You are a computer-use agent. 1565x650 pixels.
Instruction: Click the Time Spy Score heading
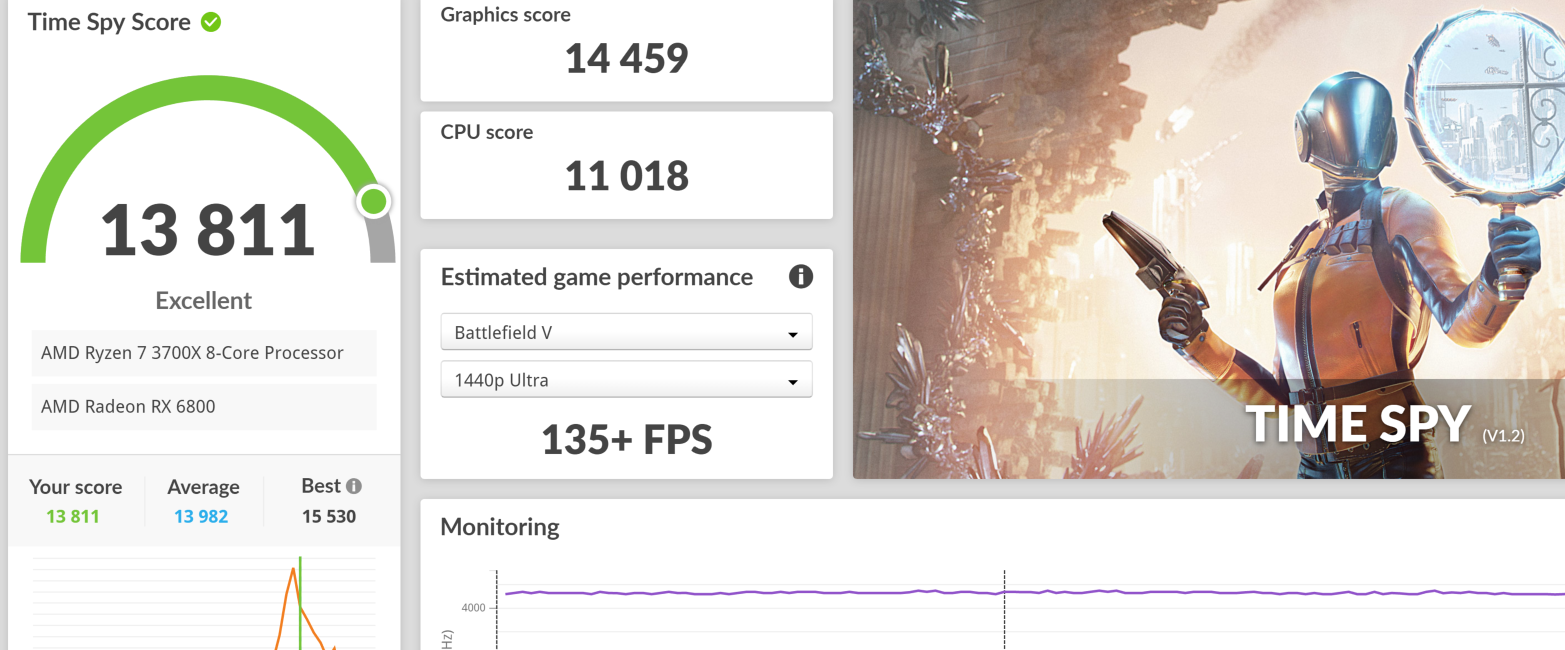click(109, 22)
